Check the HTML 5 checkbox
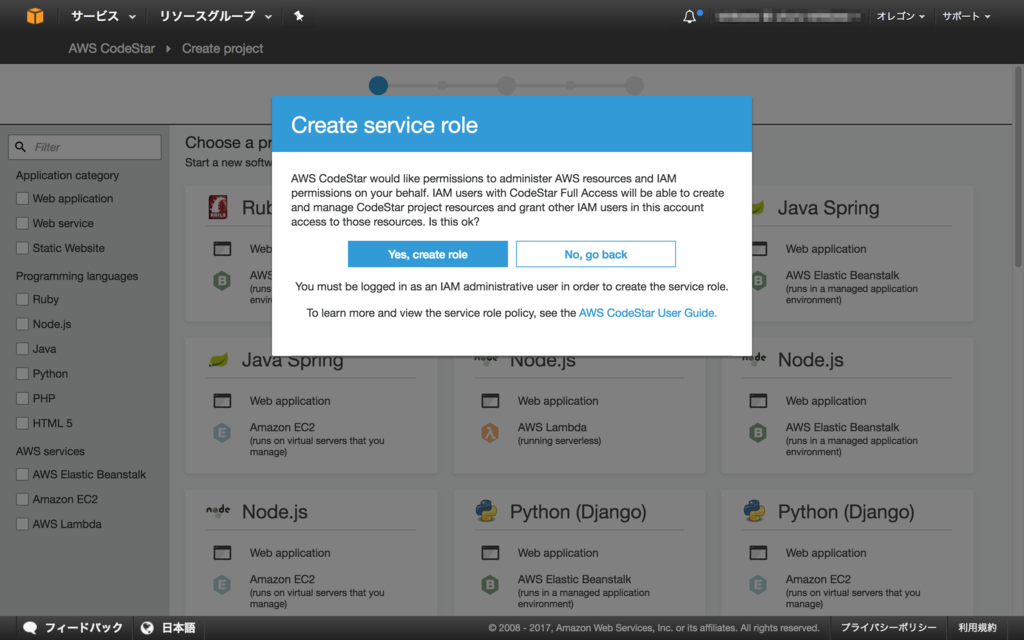This screenshot has height=640, width=1024. tap(22, 423)
